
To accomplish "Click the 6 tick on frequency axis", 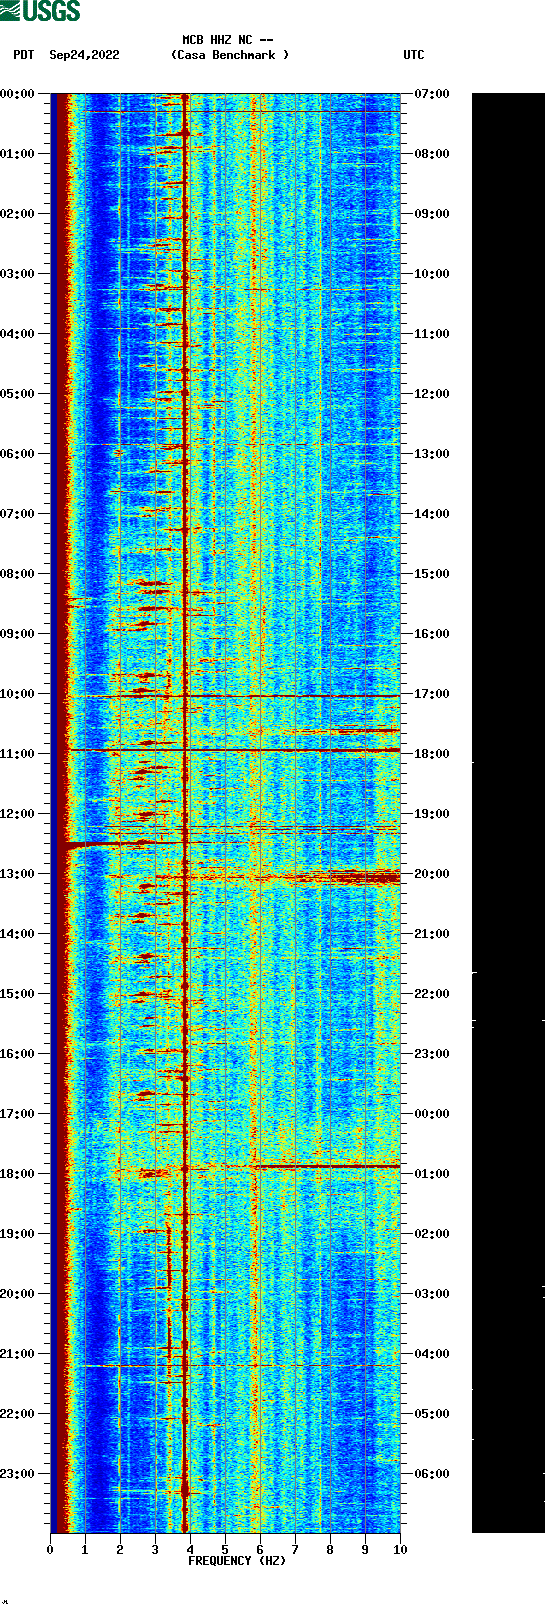I will click(x=260, y=1550).
